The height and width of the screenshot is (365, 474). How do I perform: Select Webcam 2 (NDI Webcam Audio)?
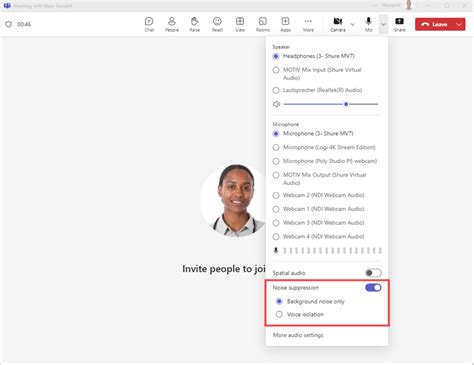click(x=318, y=195)
